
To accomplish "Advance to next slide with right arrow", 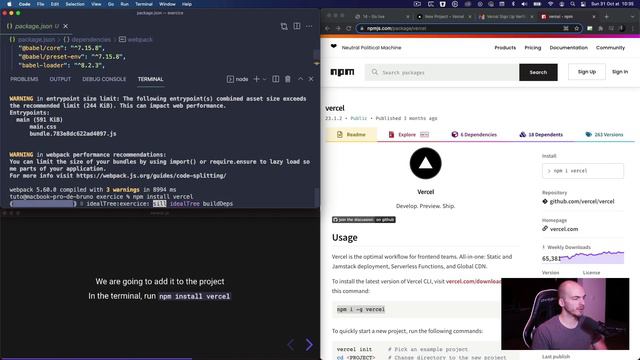I will pyautogui.click(x=309, y=345).
